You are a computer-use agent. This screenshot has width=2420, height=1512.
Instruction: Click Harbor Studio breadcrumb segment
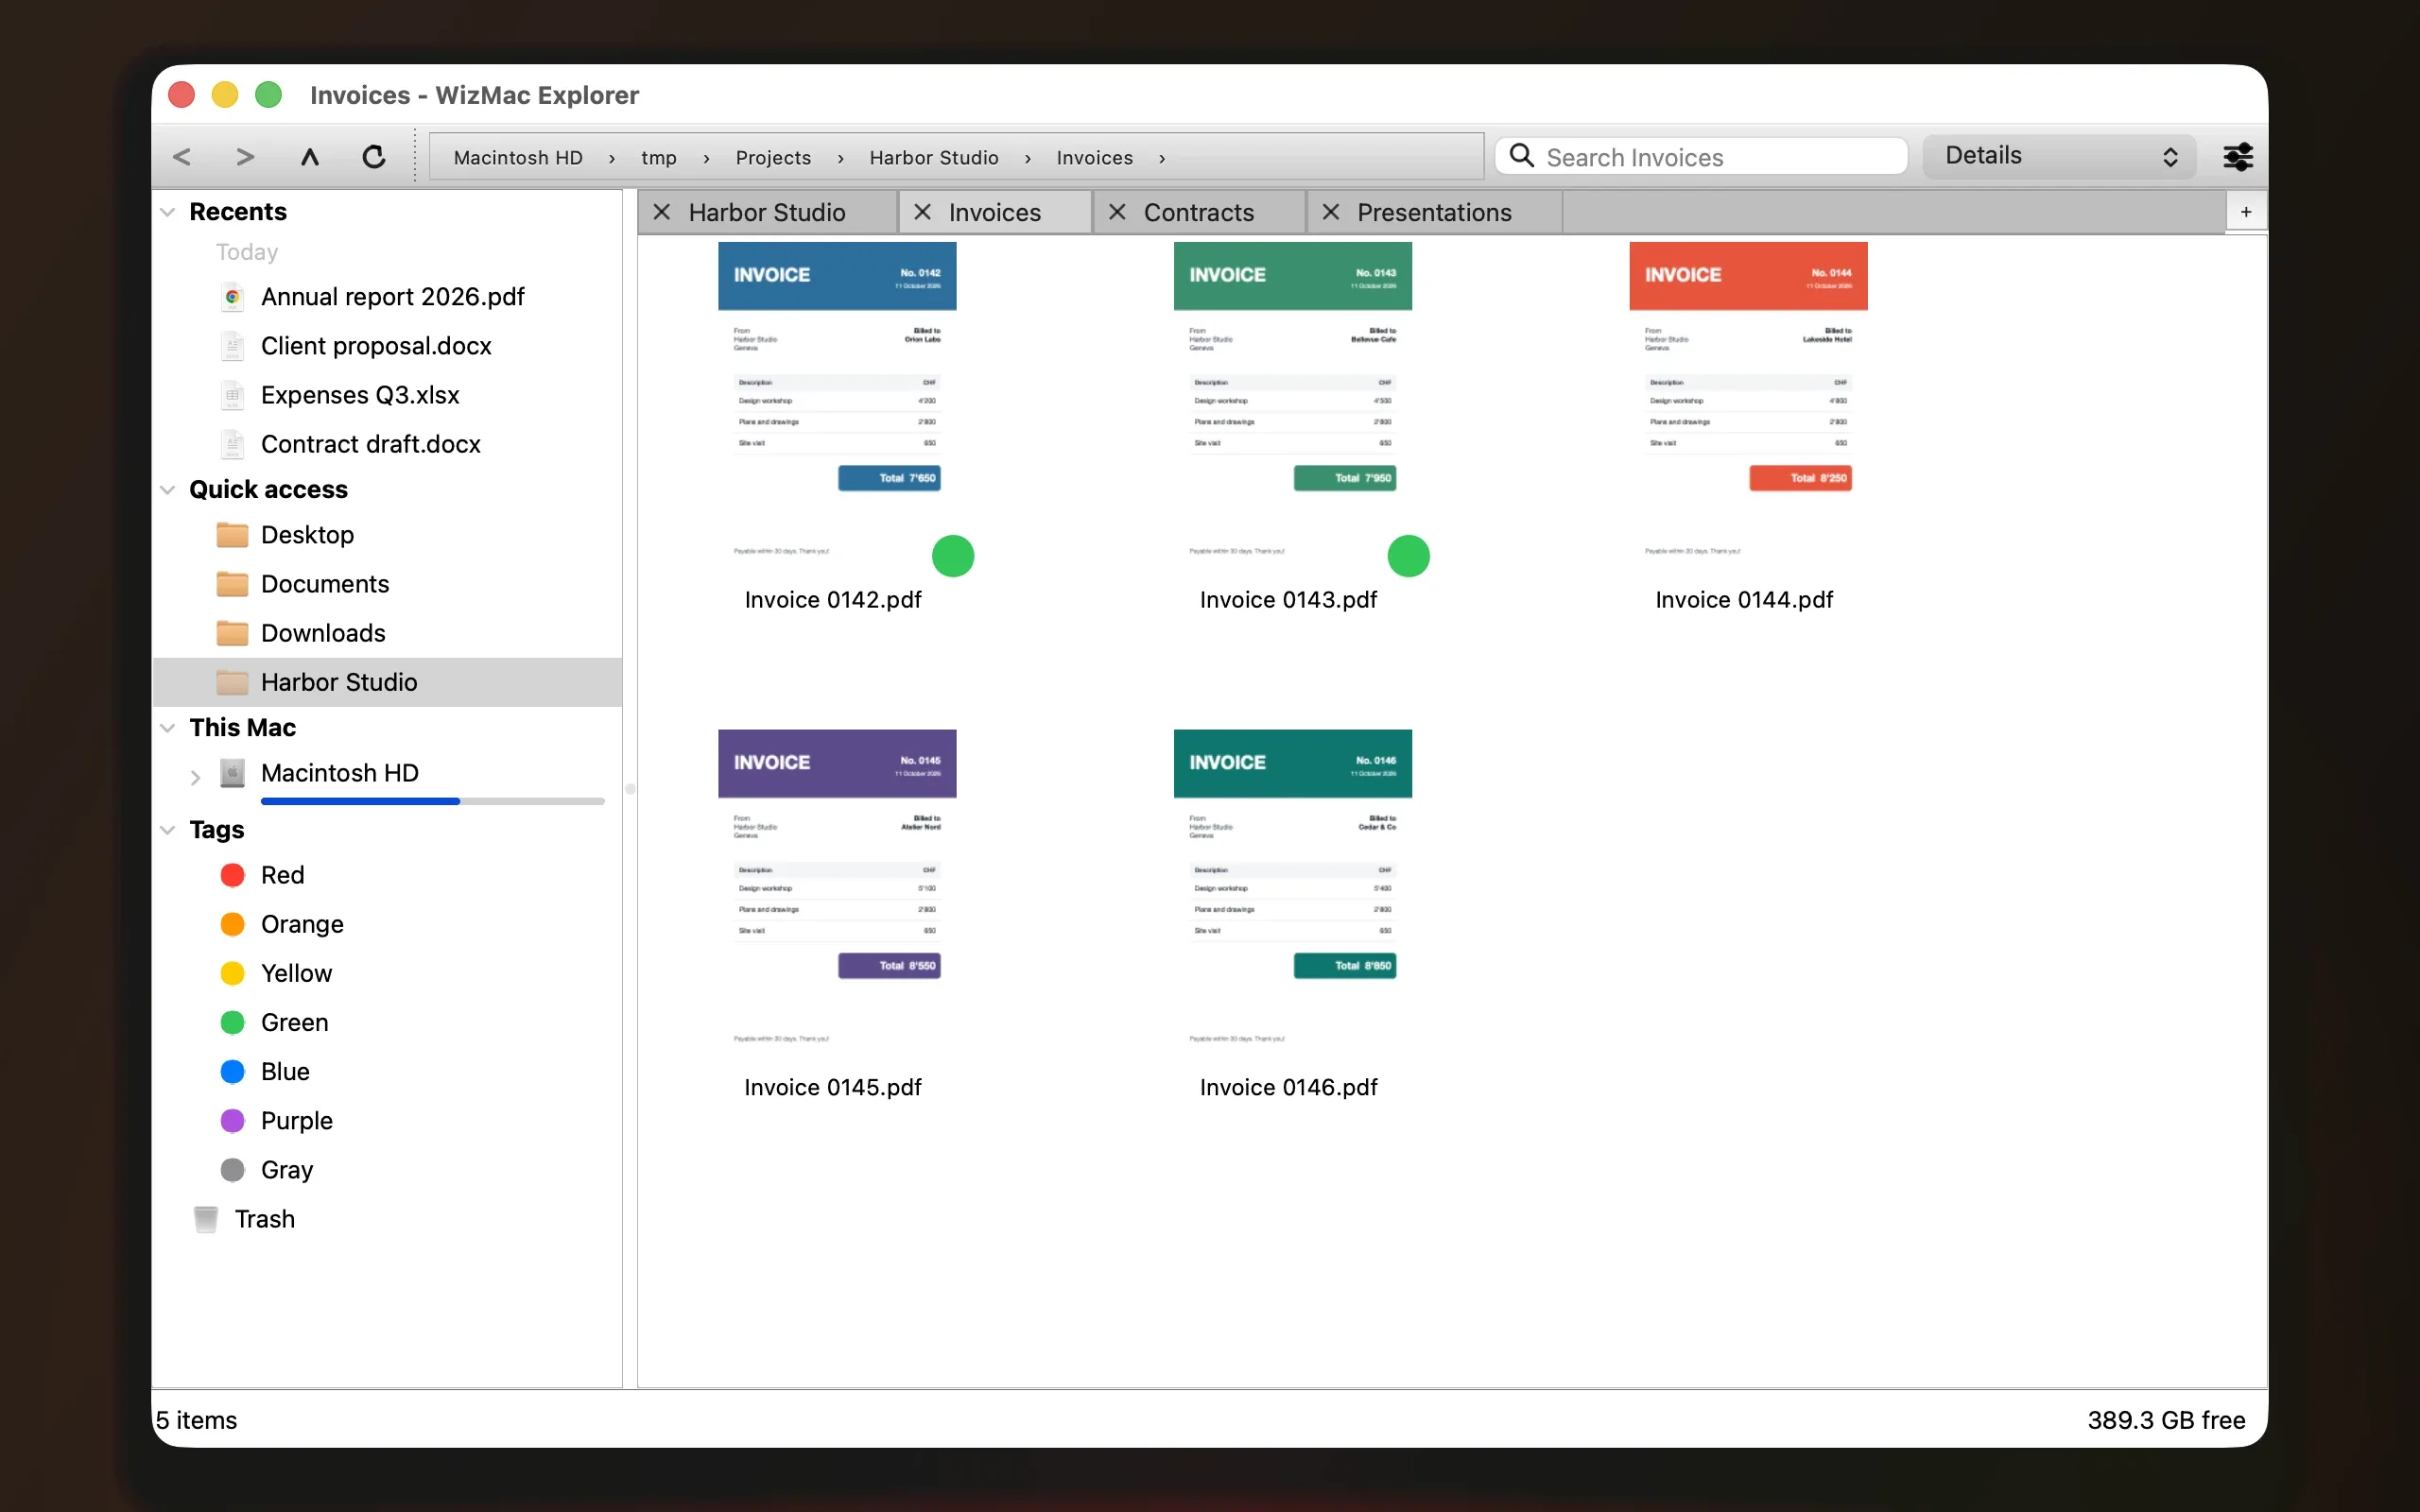(x=934, y=158)
